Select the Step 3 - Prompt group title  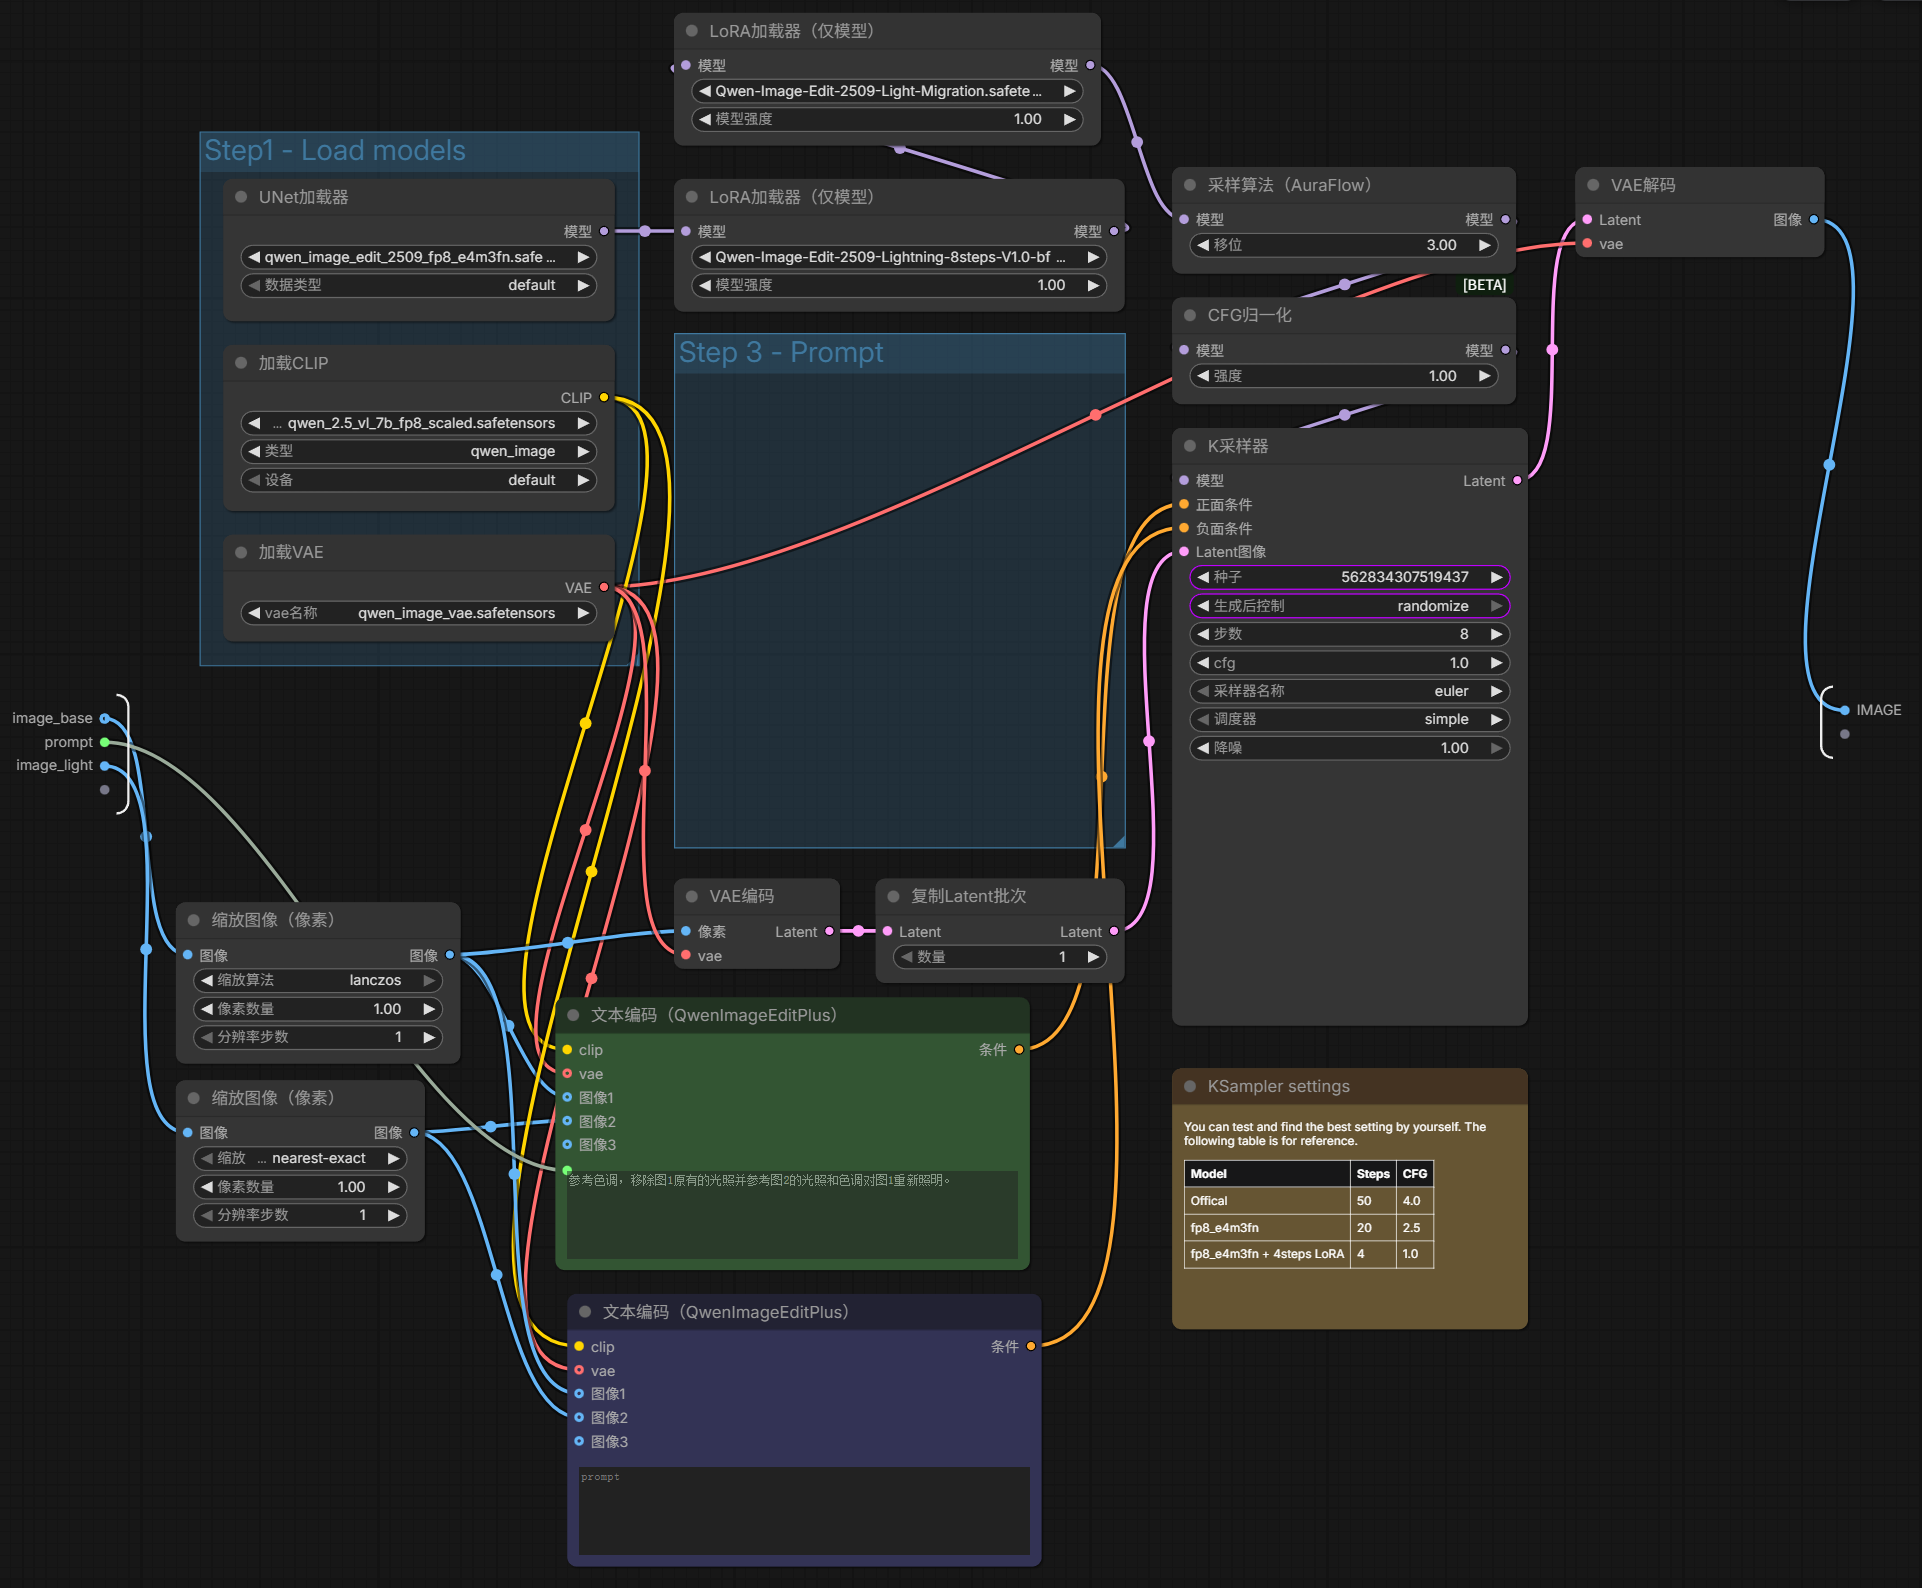coord(781,353)
